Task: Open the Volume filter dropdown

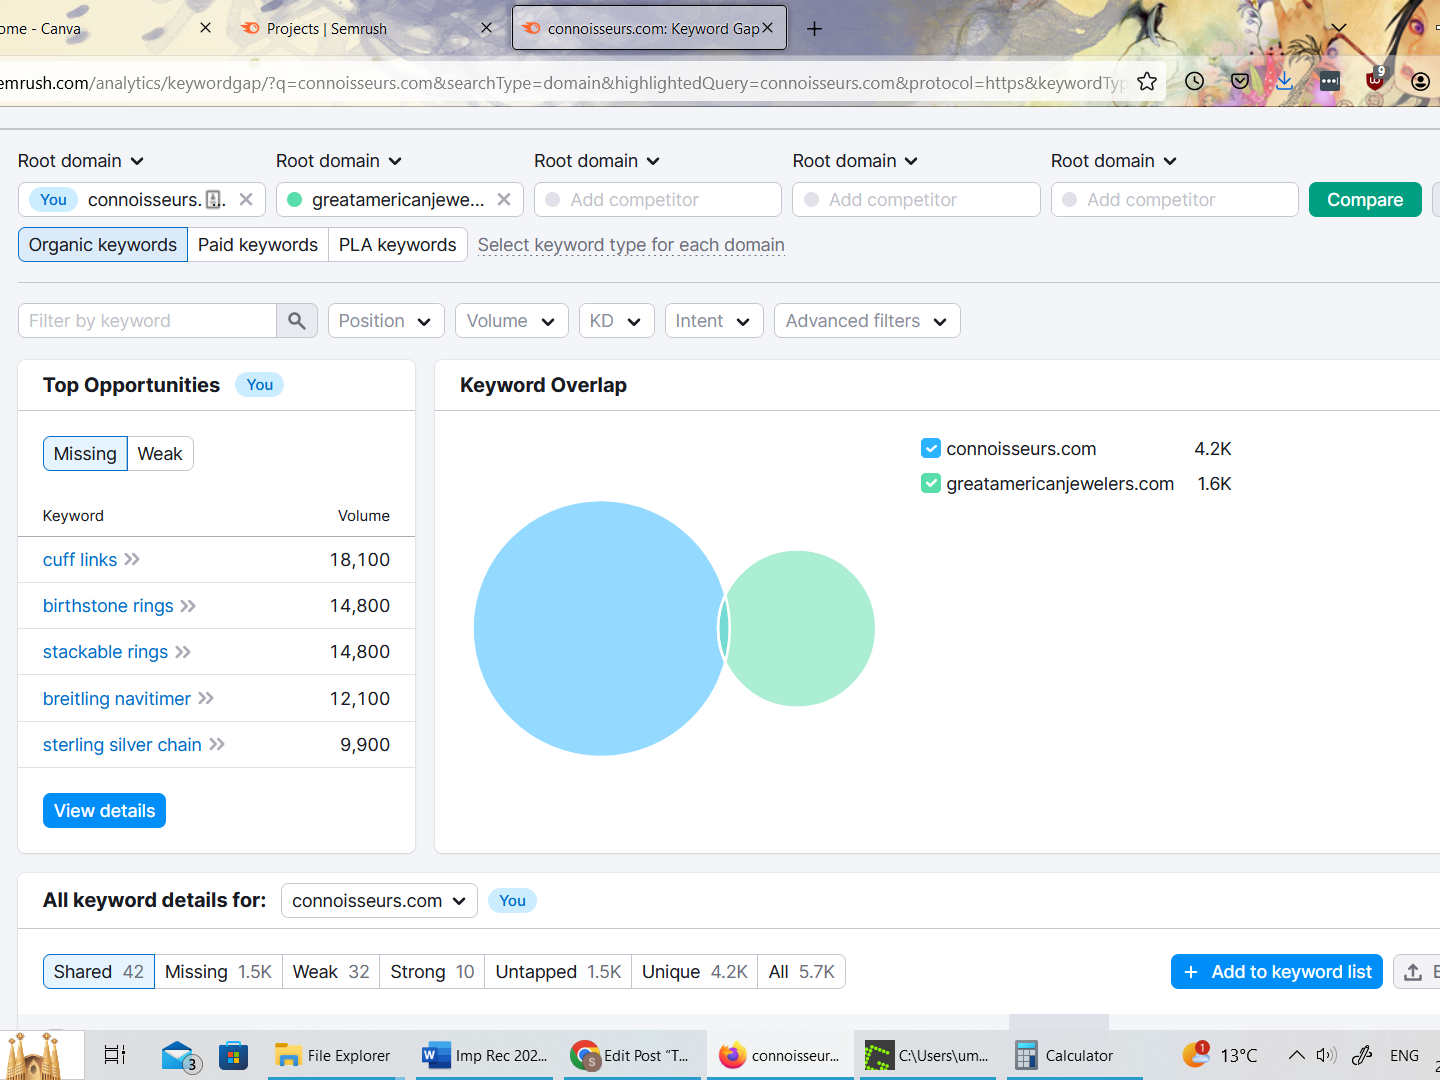Action: [512, 321]
